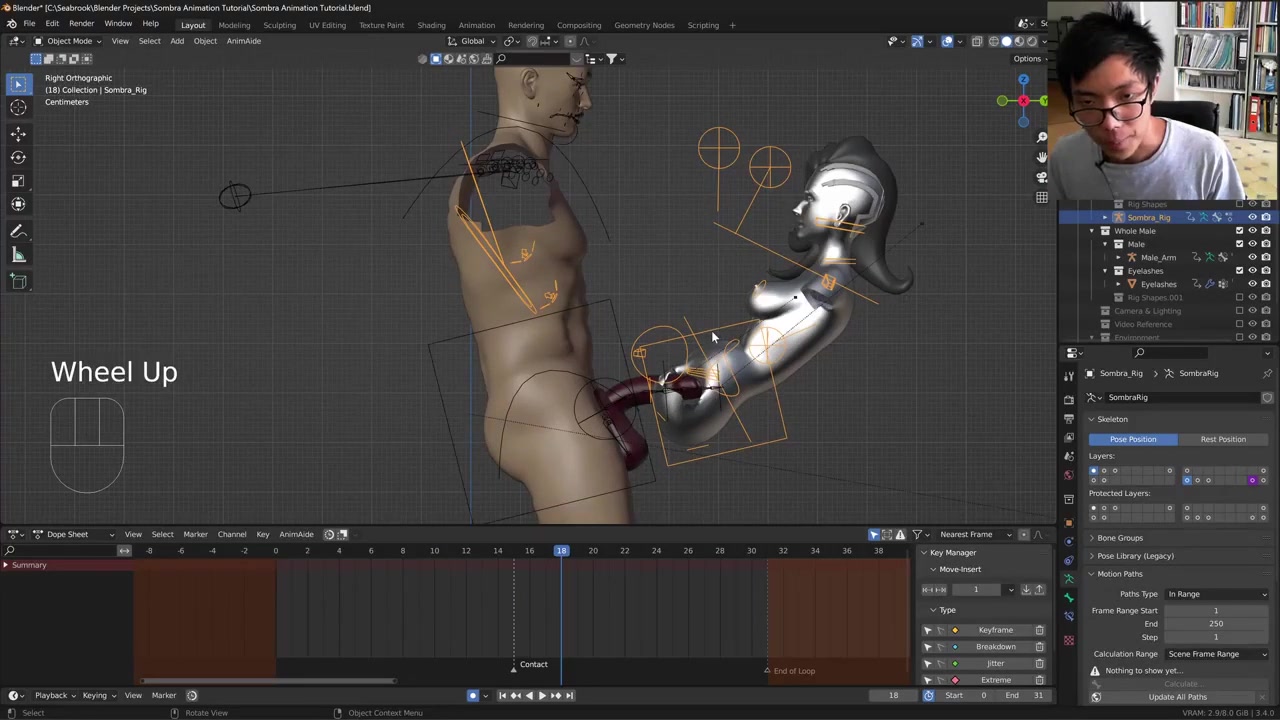Pick the Scale tool in the toolbar
The height and width of the screenshot is (720, 1280).
18,181
